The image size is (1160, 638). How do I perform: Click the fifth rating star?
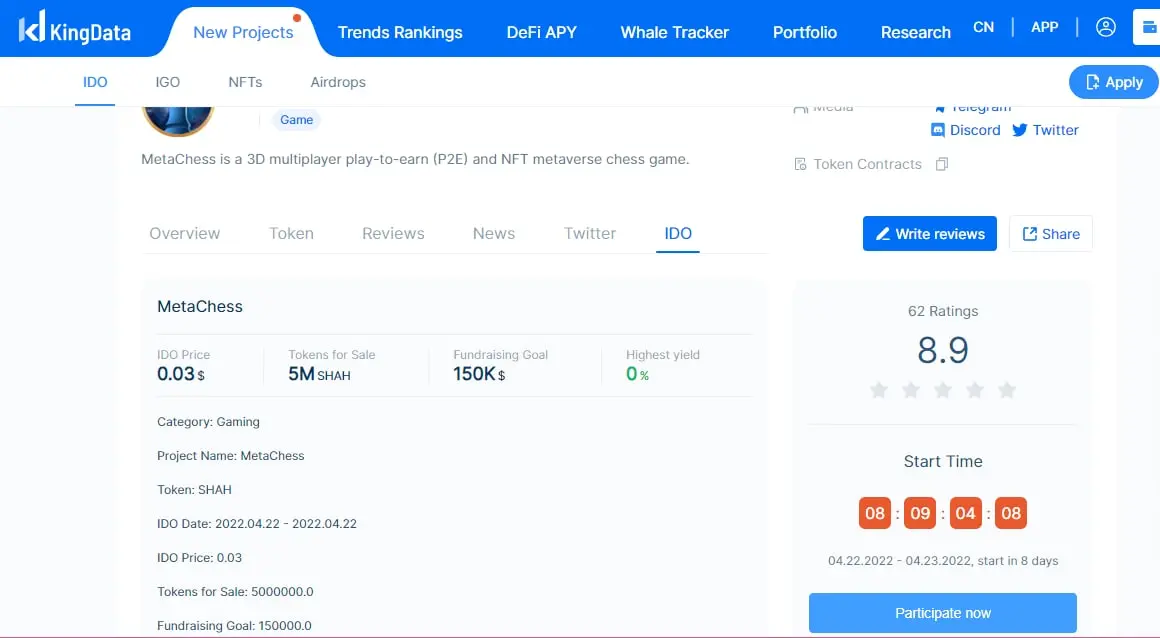click(x=1007, y=389)
